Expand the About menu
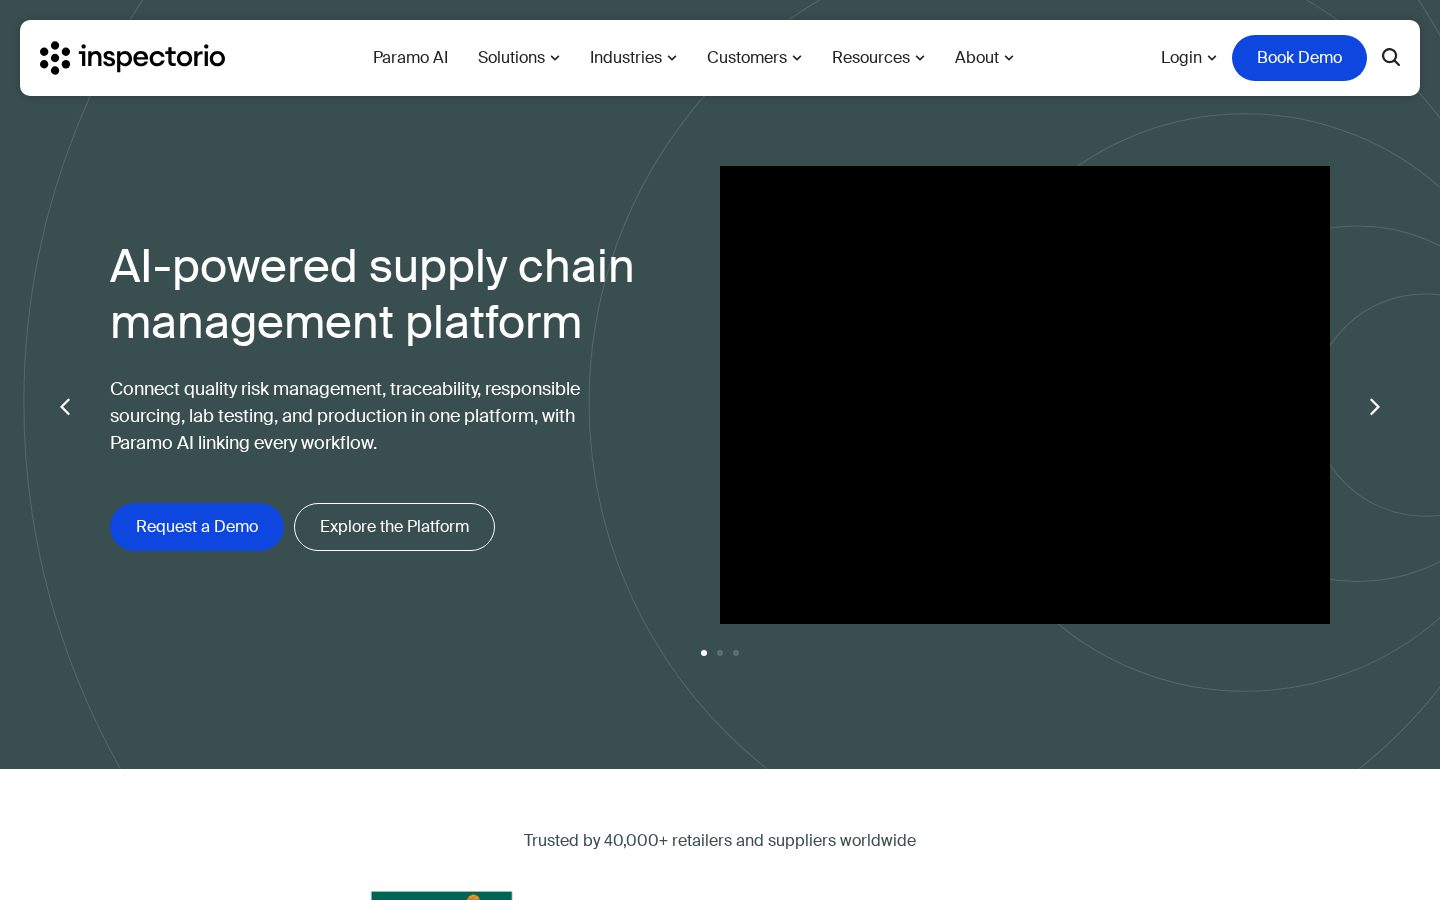Viewport: 1440px width, 900px height. click(x=984, y=57)
